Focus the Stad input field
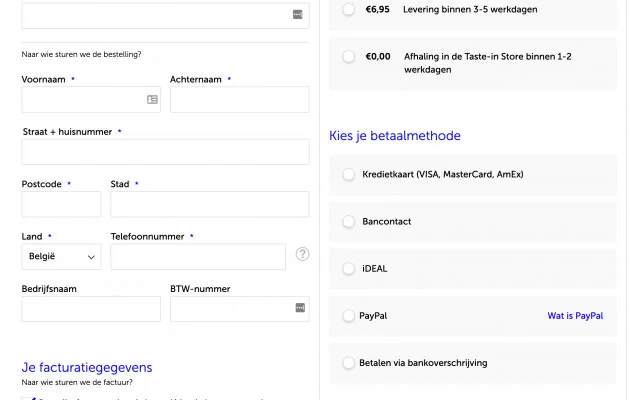630x400 pixels. point(210,204)
